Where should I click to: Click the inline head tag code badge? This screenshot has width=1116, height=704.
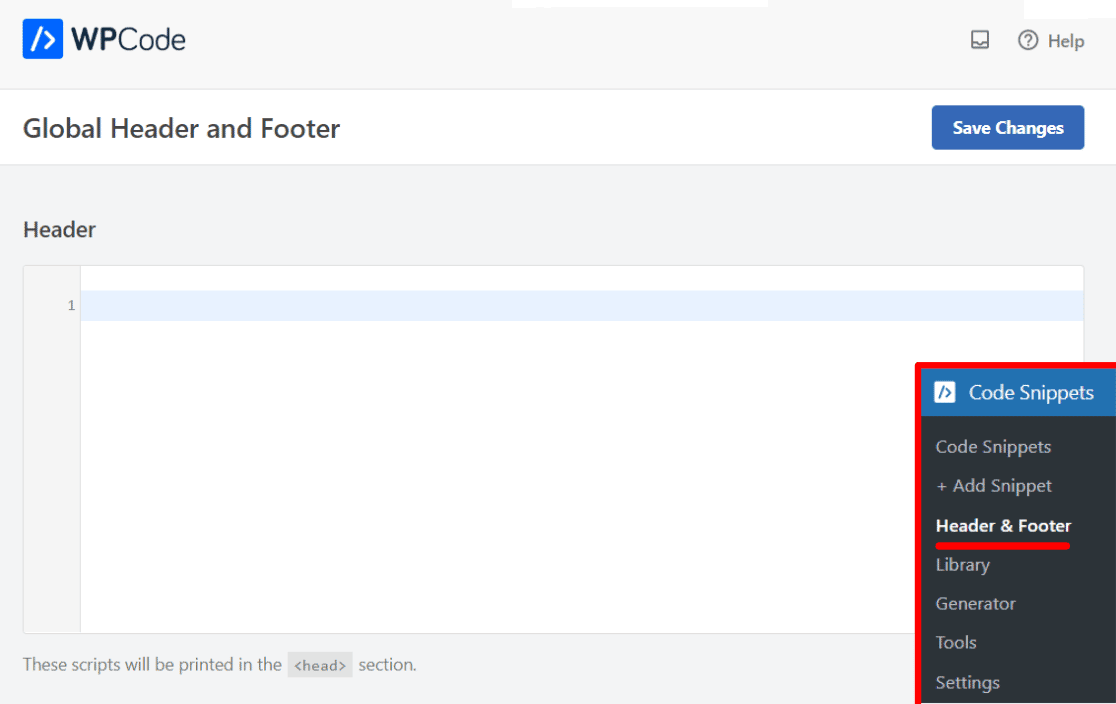point(320,664)
